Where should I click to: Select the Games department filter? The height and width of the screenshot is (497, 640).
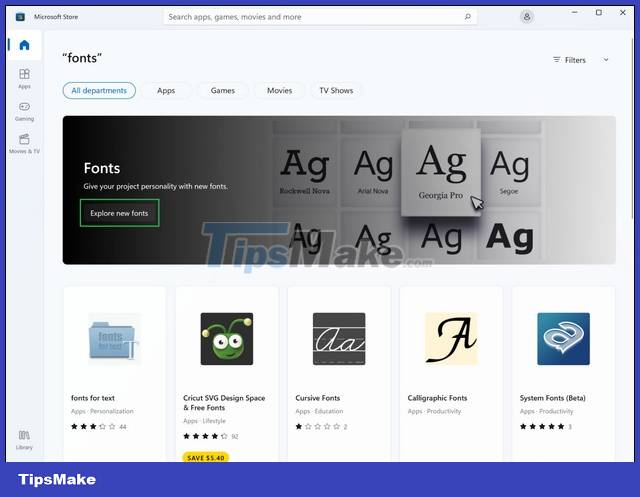click(223, 91)
